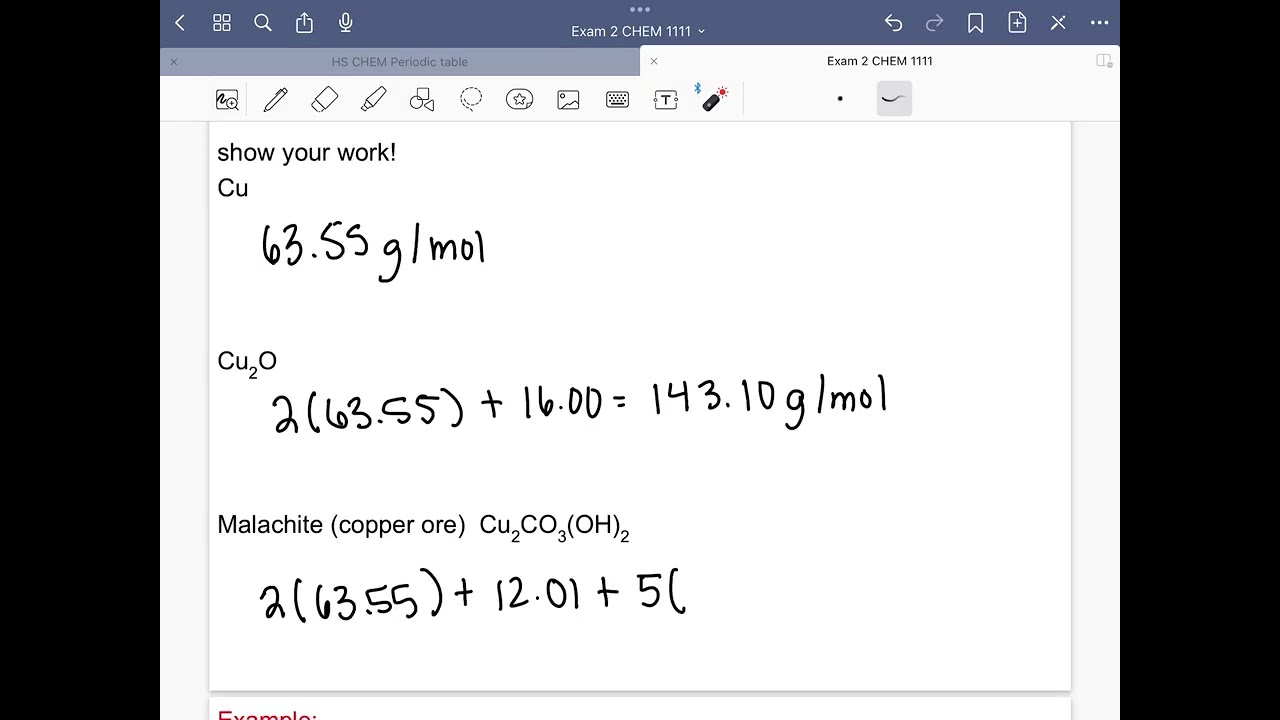Select the stroke thickness preset

click(894, 99)
